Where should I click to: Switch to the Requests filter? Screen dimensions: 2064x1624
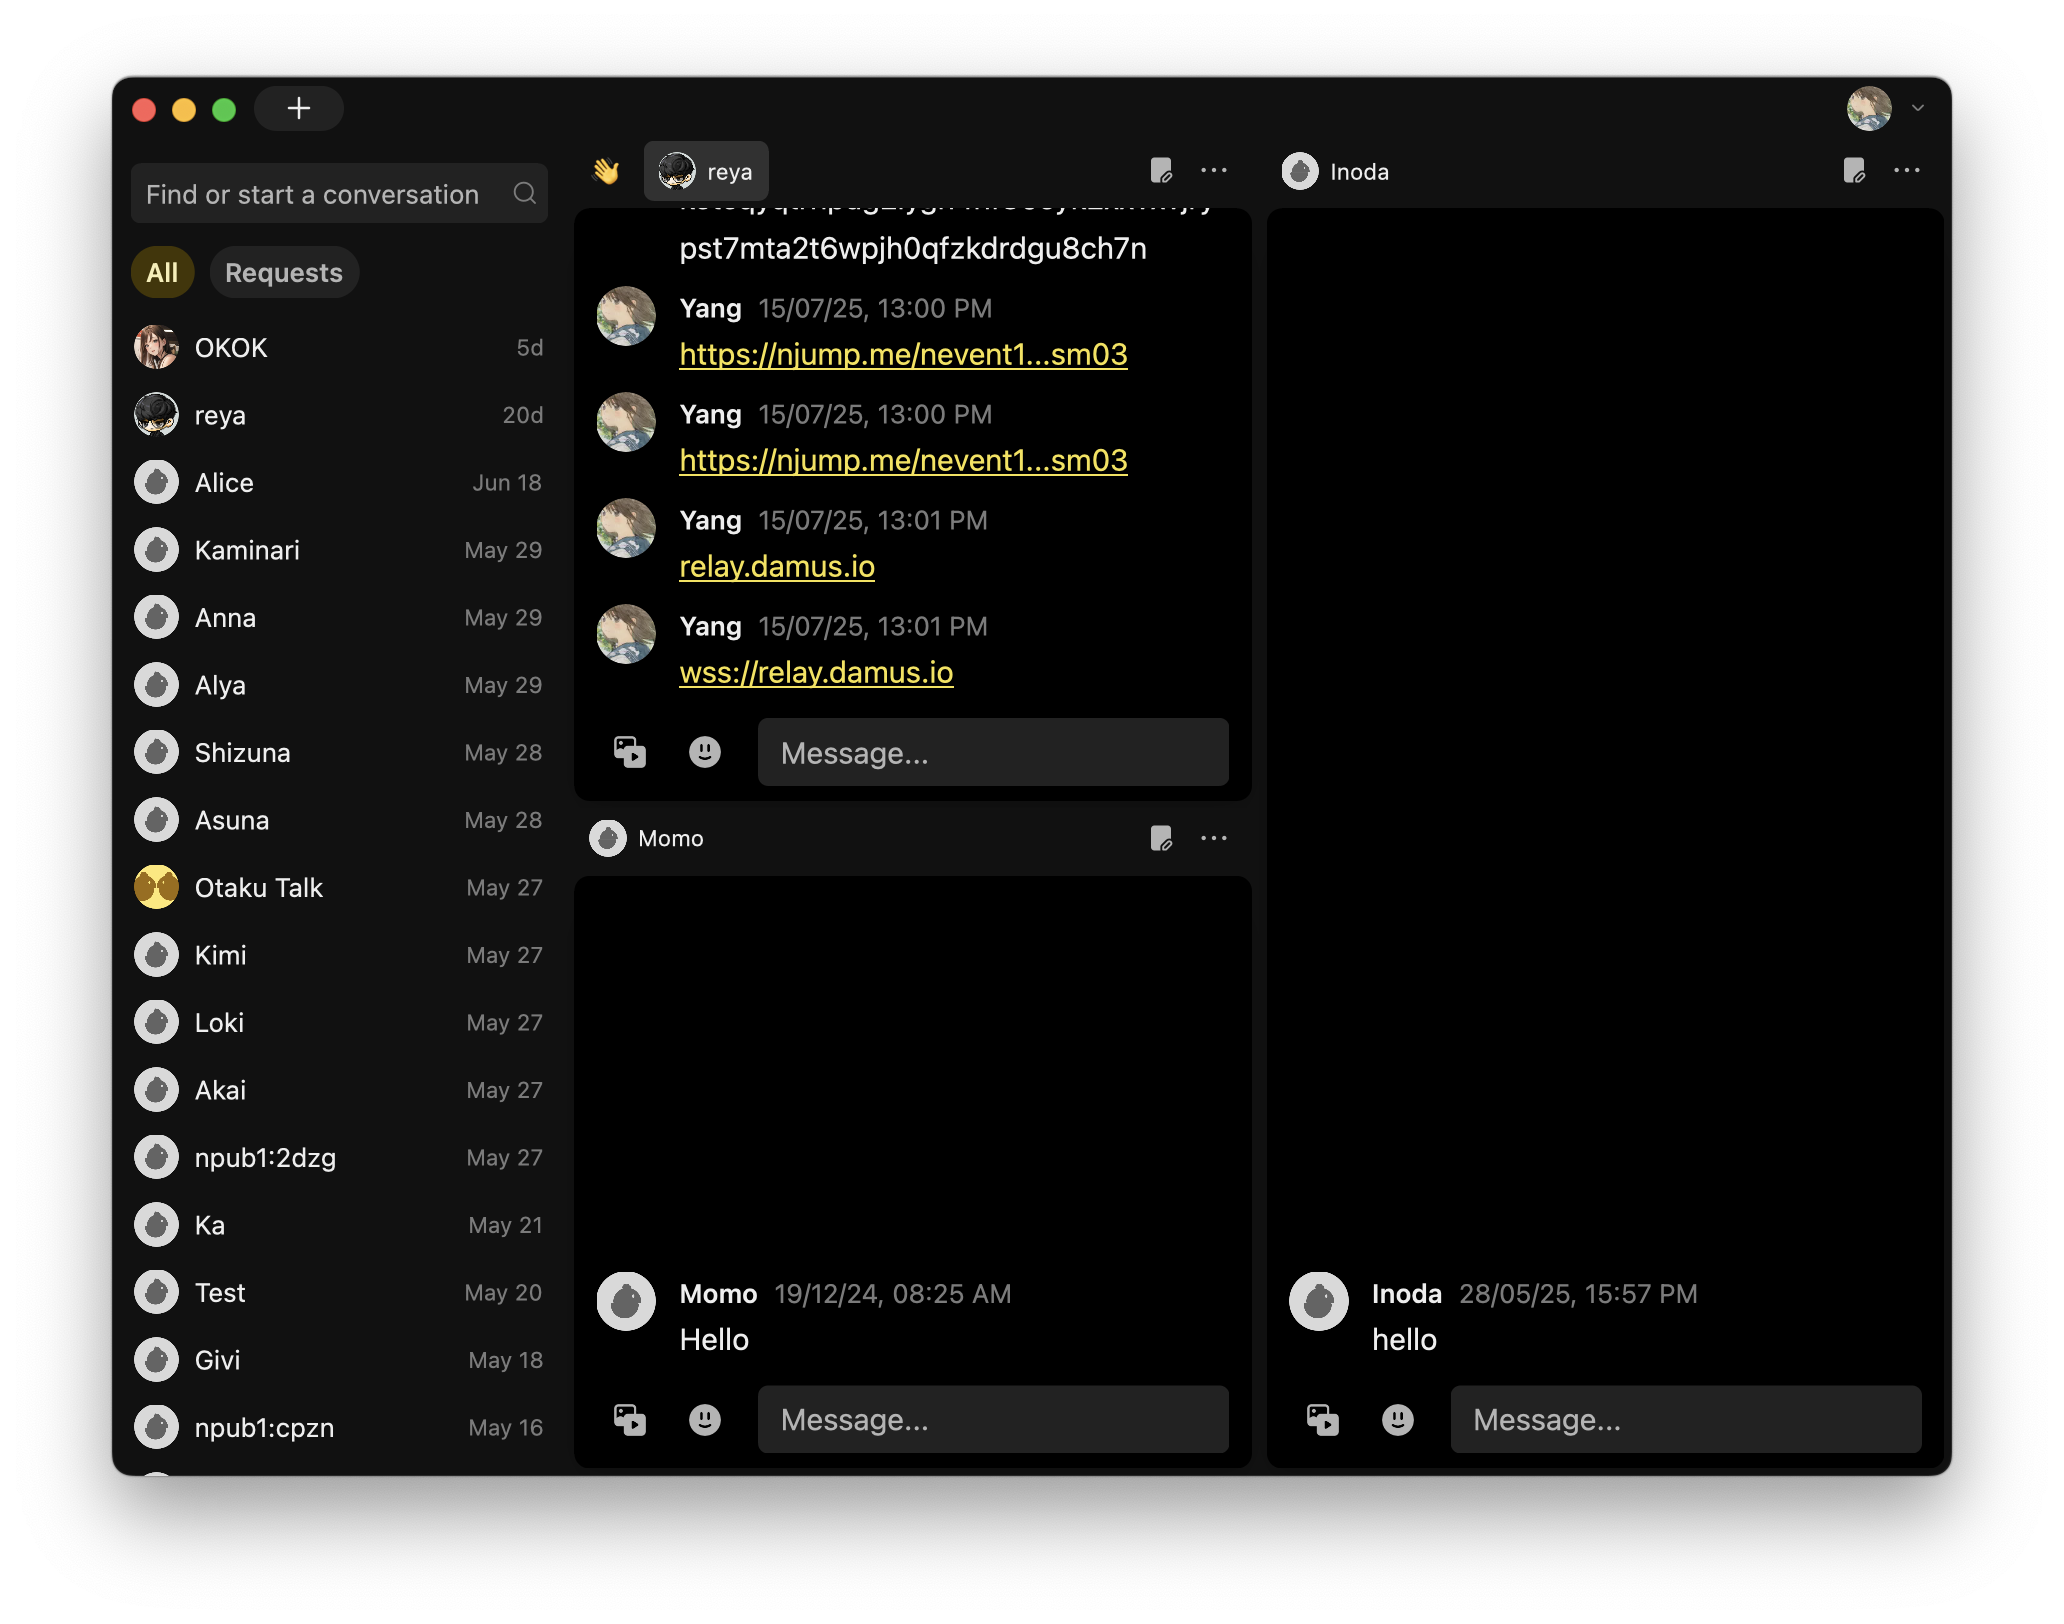(283, 272)
